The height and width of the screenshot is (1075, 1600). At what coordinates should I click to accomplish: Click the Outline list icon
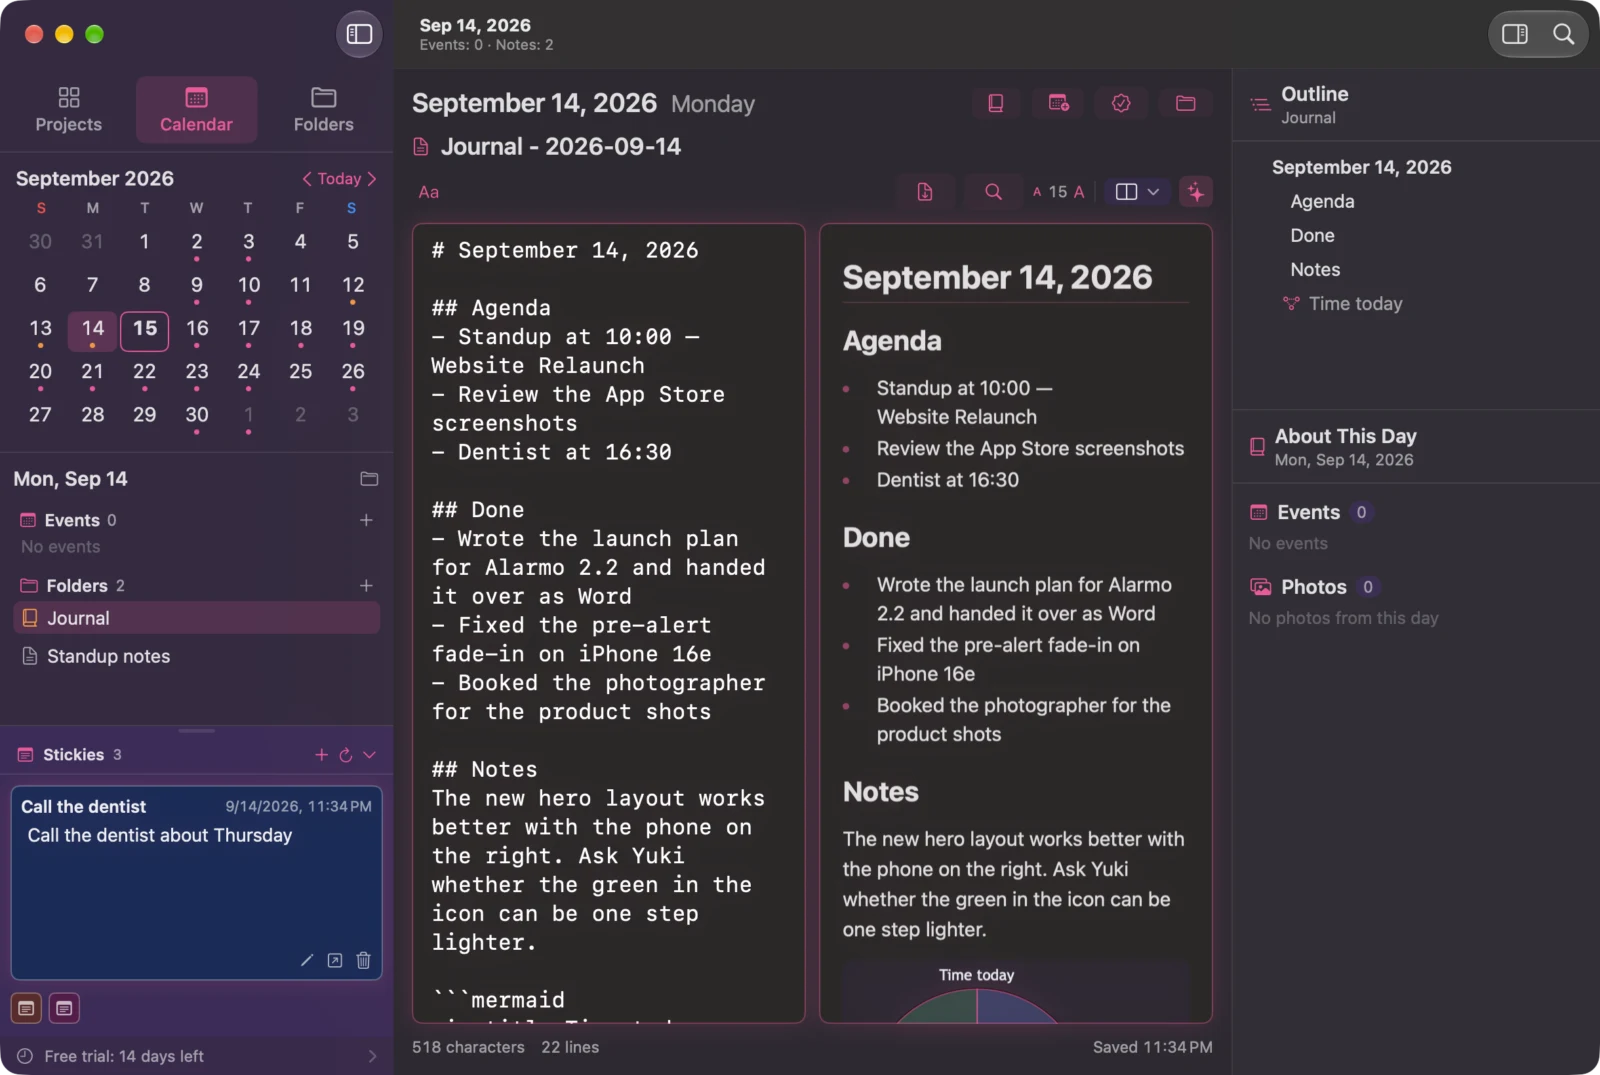coord(1261,104)
